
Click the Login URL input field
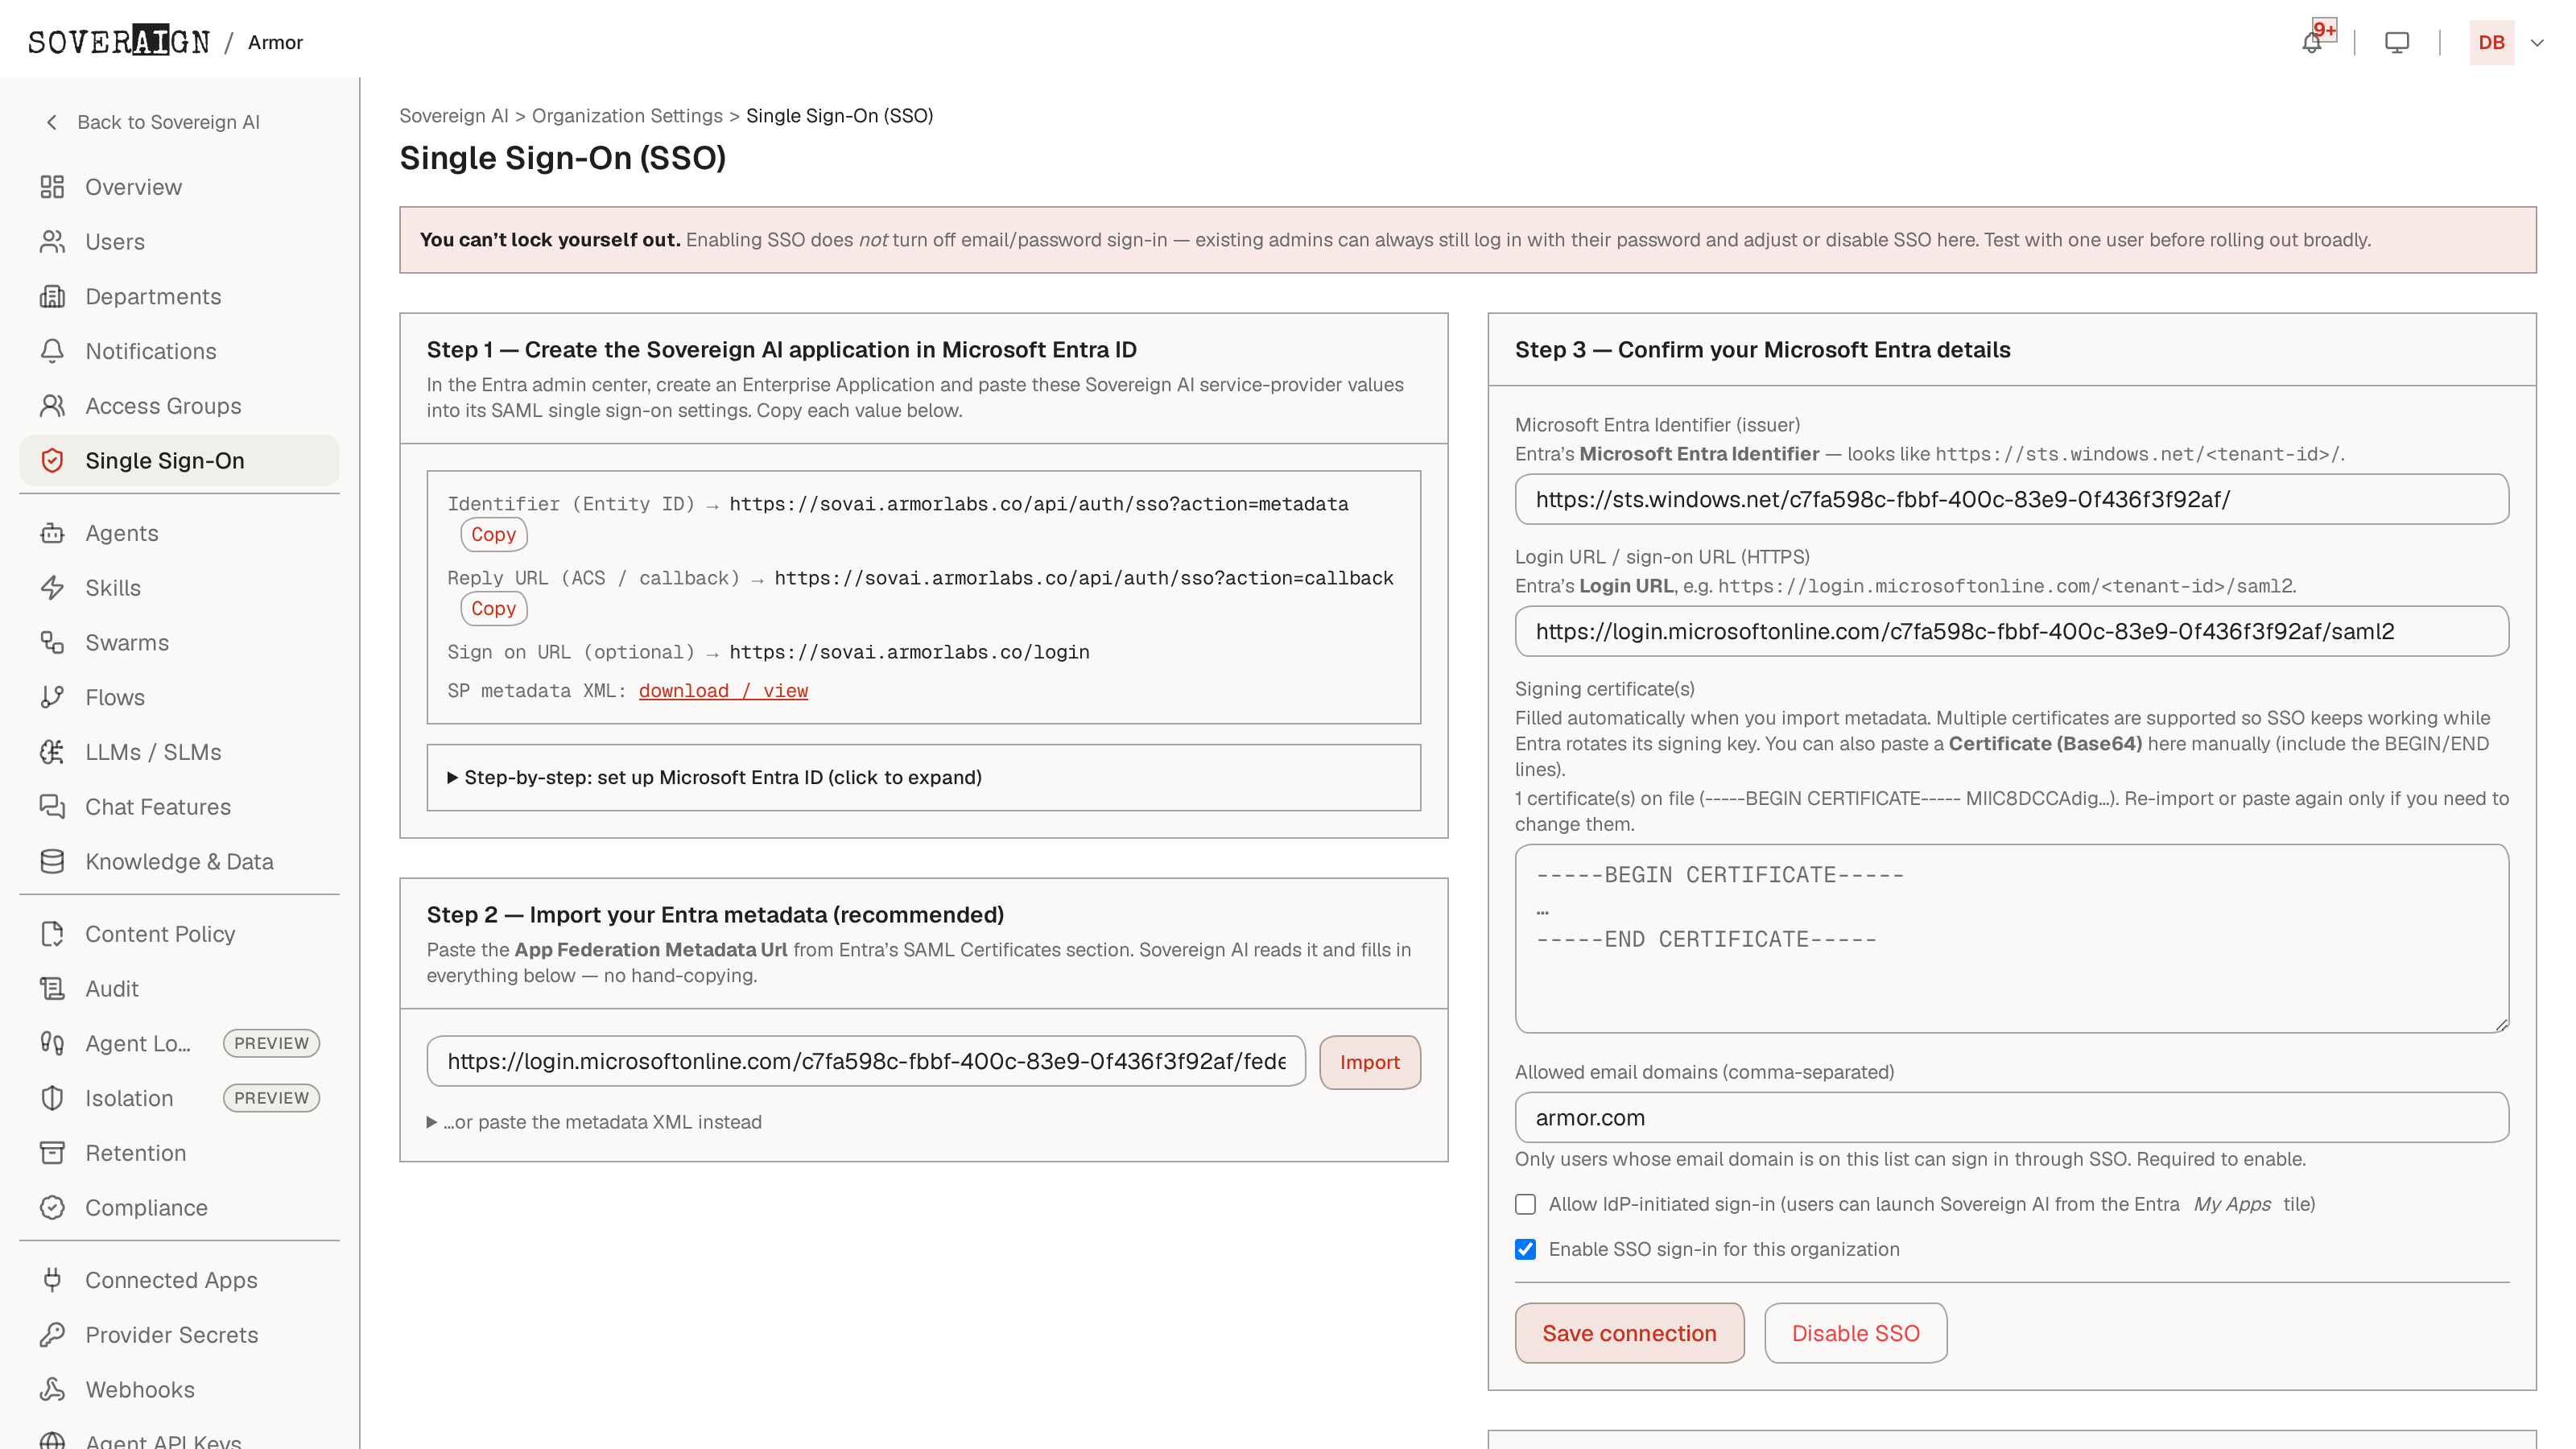pyautogui.click(x=2012, y=631)
